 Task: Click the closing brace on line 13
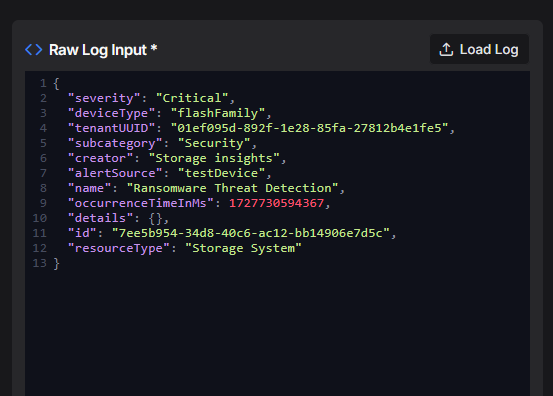56,263
